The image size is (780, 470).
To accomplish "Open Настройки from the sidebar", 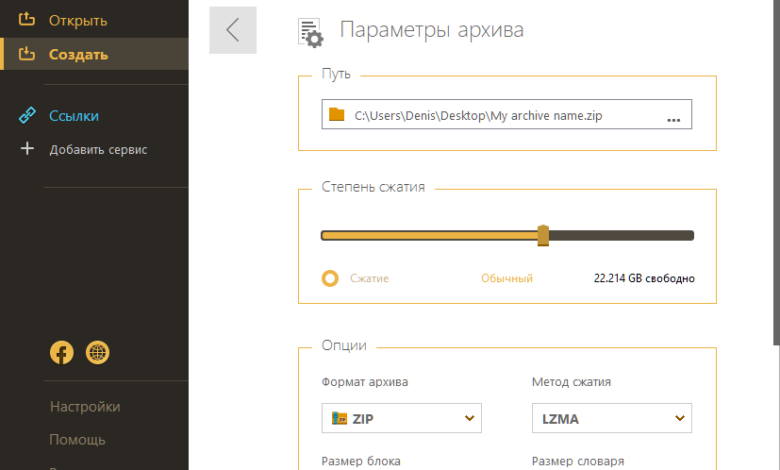I will click(85, 406).
